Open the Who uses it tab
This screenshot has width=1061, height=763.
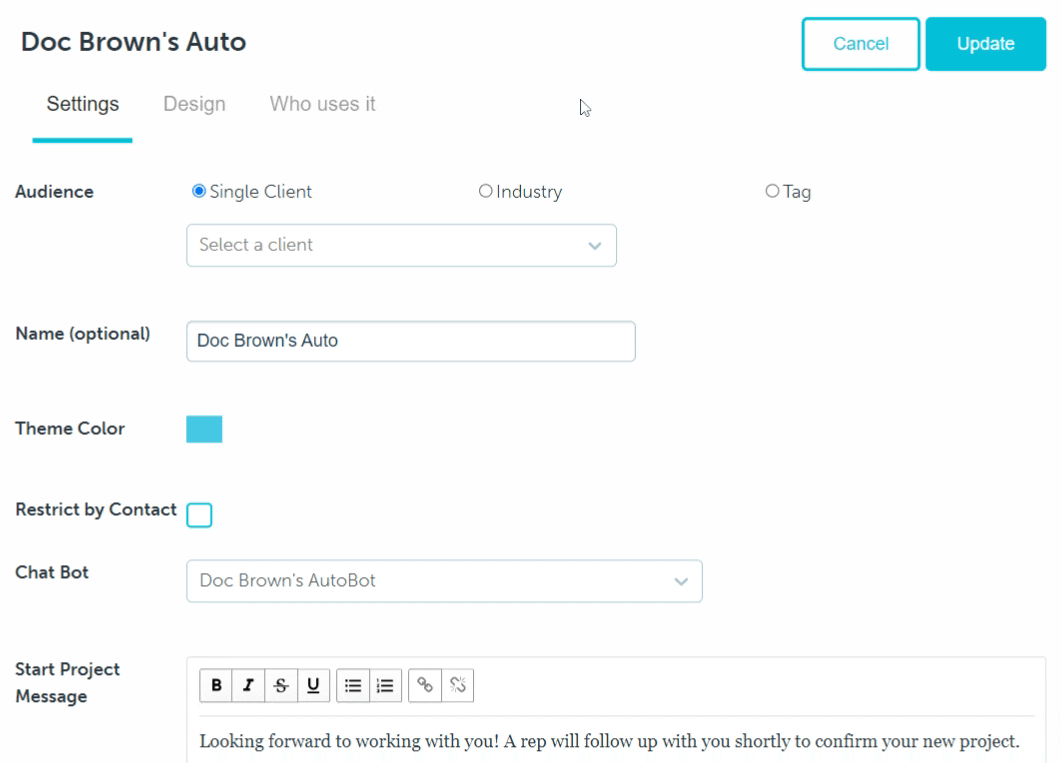(322, 103)
